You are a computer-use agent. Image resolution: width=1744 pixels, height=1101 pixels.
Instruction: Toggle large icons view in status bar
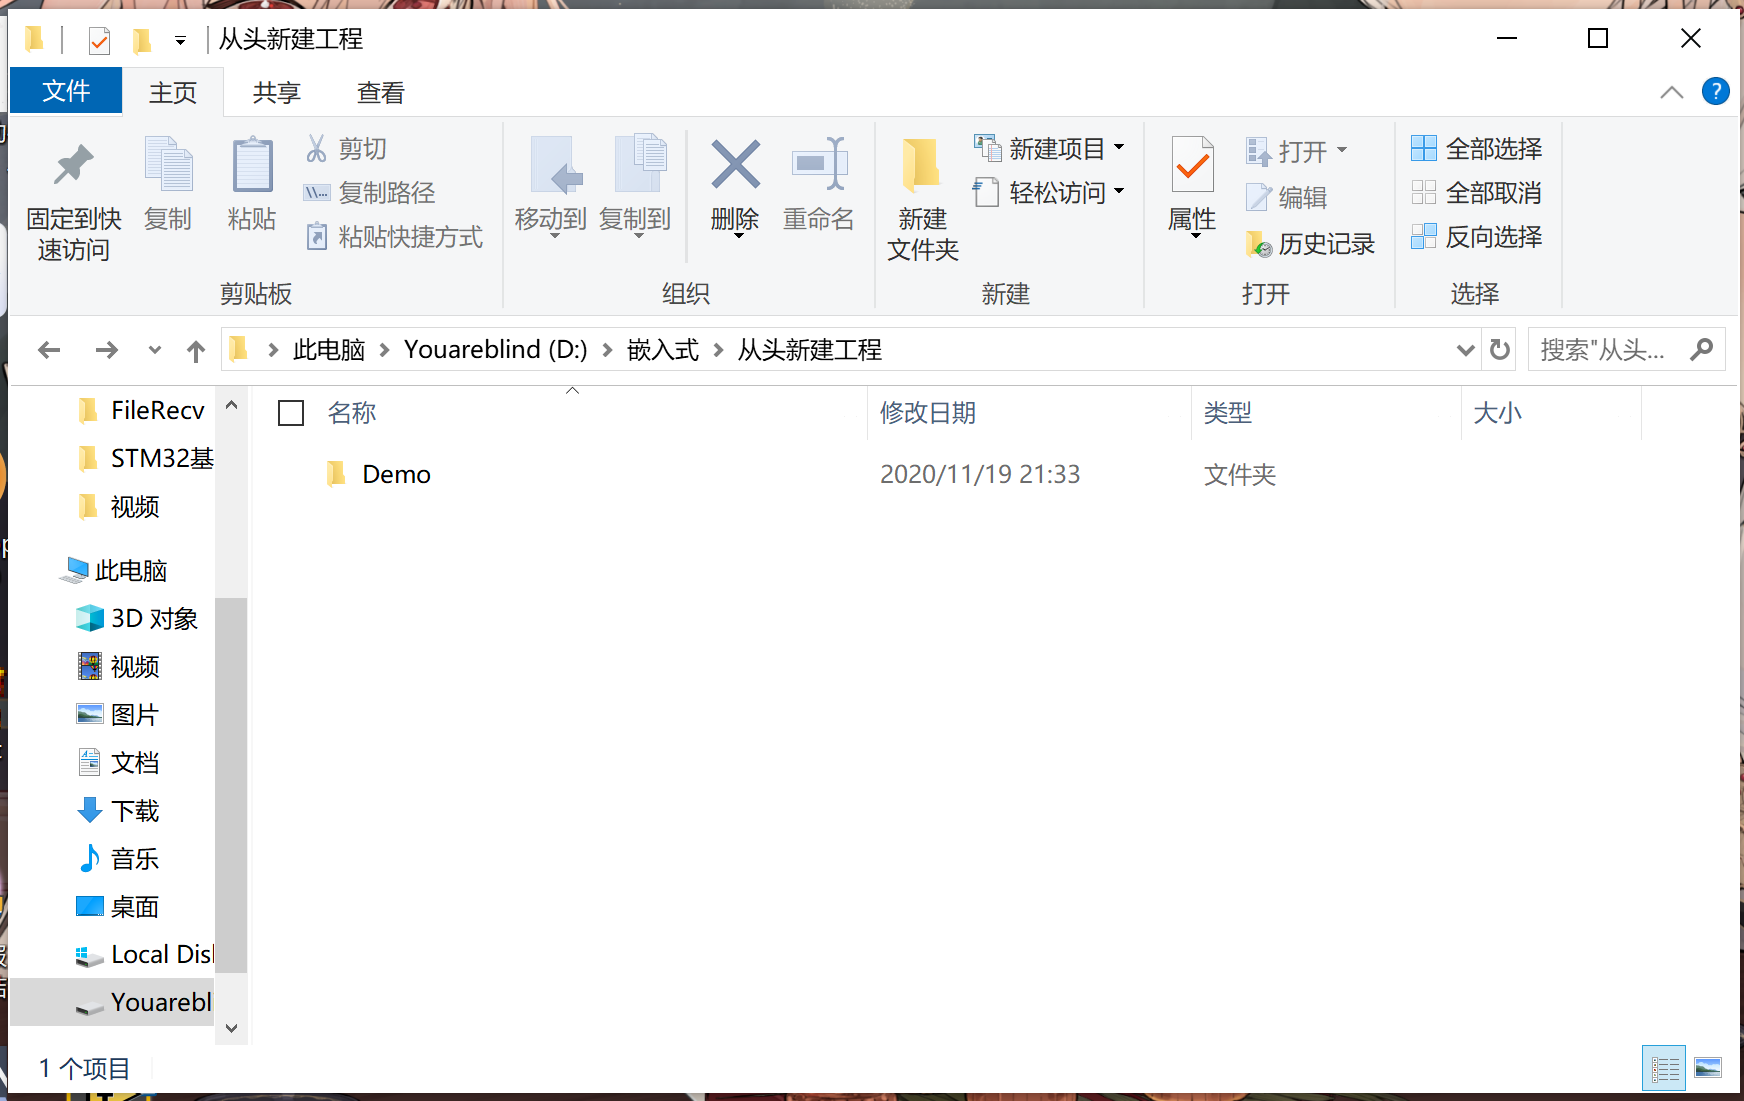tap(1708, 1068)
